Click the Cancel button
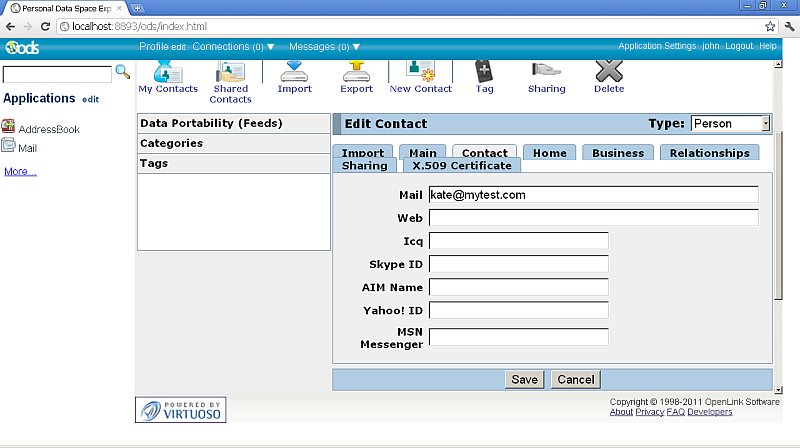The image size is (800, 448). coord(575,379)
